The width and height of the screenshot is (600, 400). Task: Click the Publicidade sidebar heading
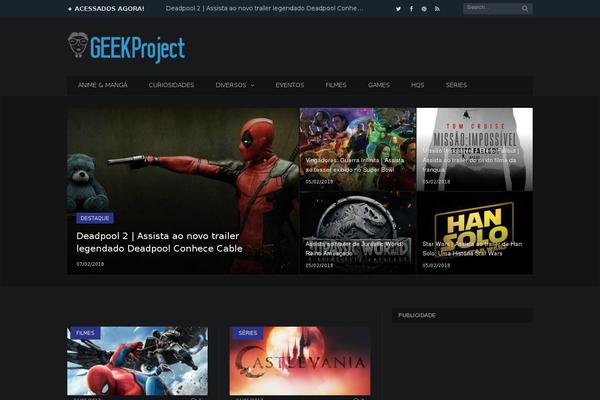point(417,315)
